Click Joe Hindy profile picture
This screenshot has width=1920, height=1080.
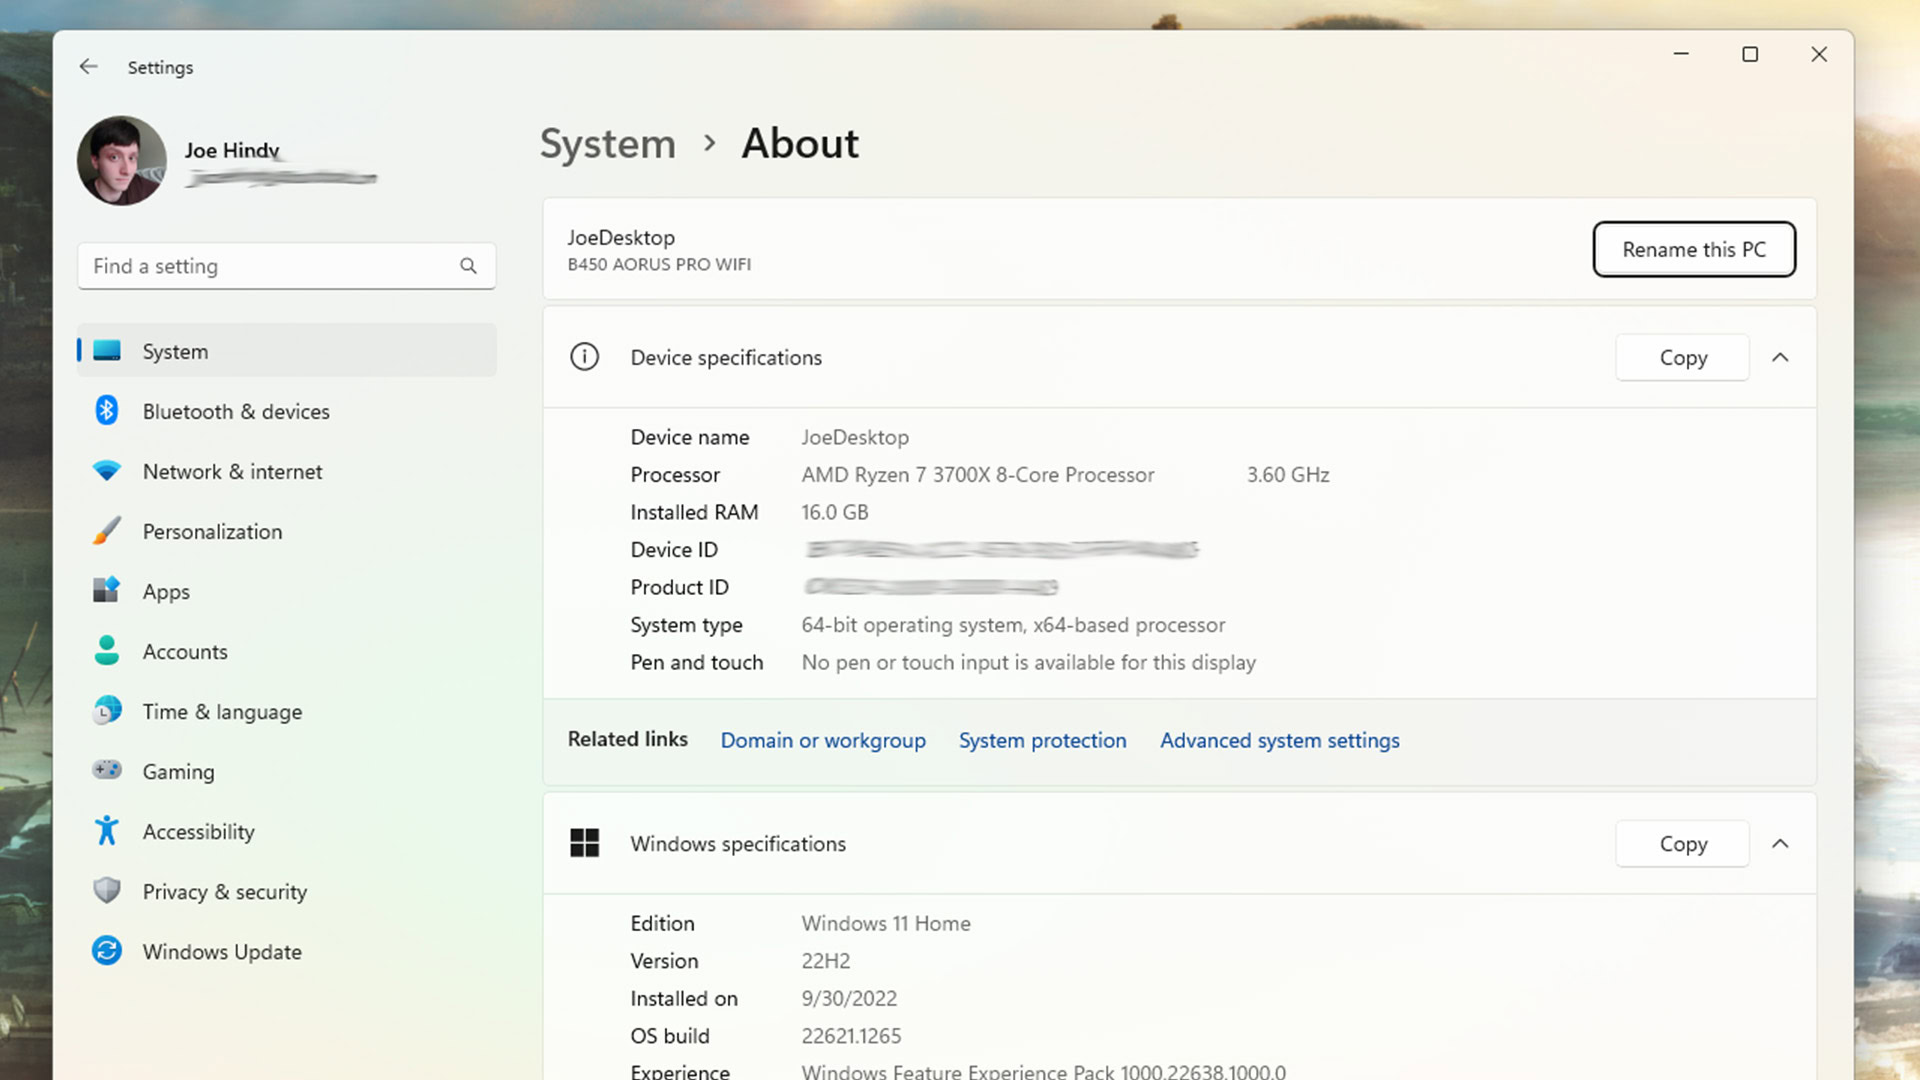tap(121, 160)
